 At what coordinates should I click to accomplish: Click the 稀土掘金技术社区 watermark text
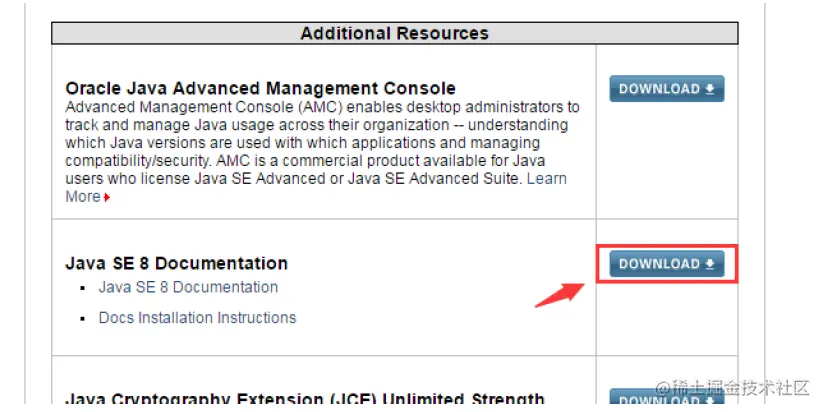tap(741, 387)
